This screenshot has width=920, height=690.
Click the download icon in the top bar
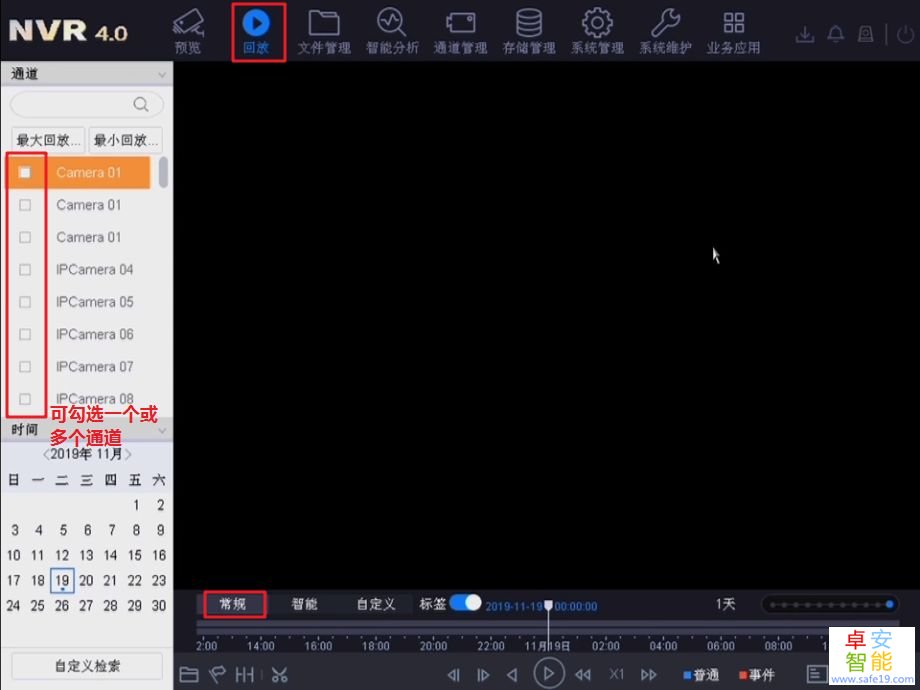coord(805,33)
